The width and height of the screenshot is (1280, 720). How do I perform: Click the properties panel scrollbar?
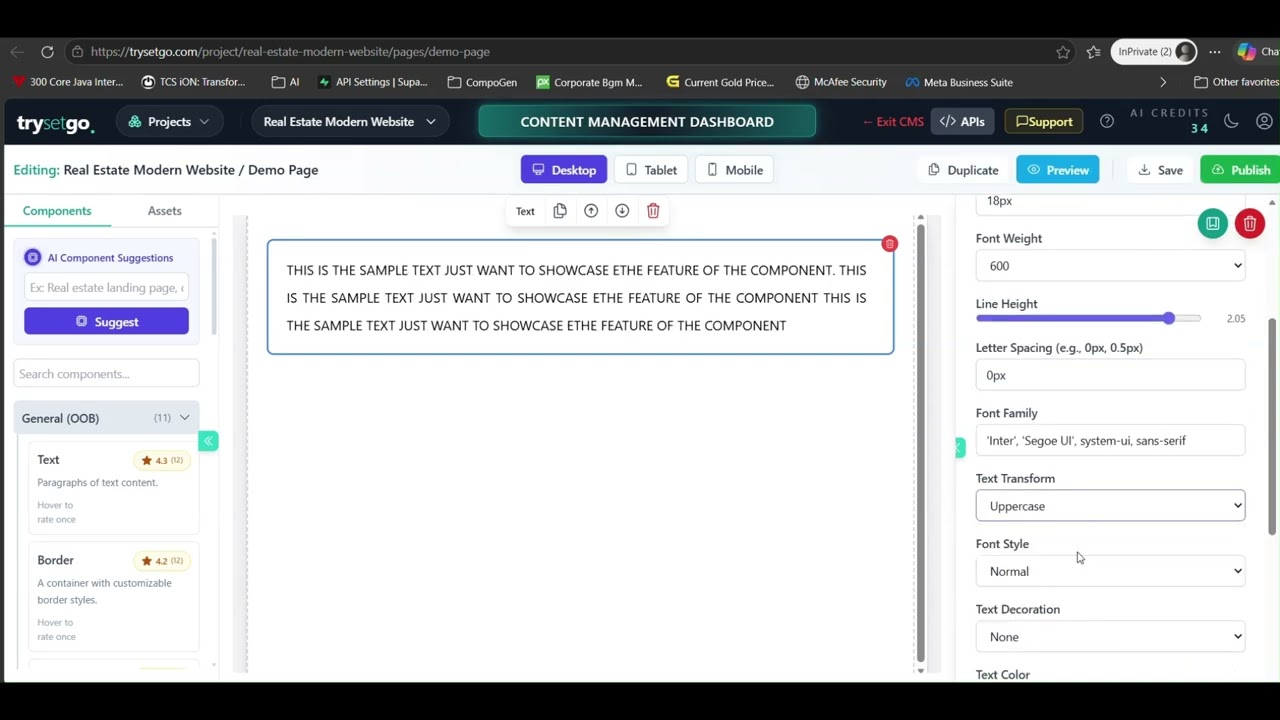coord(1272,427)
